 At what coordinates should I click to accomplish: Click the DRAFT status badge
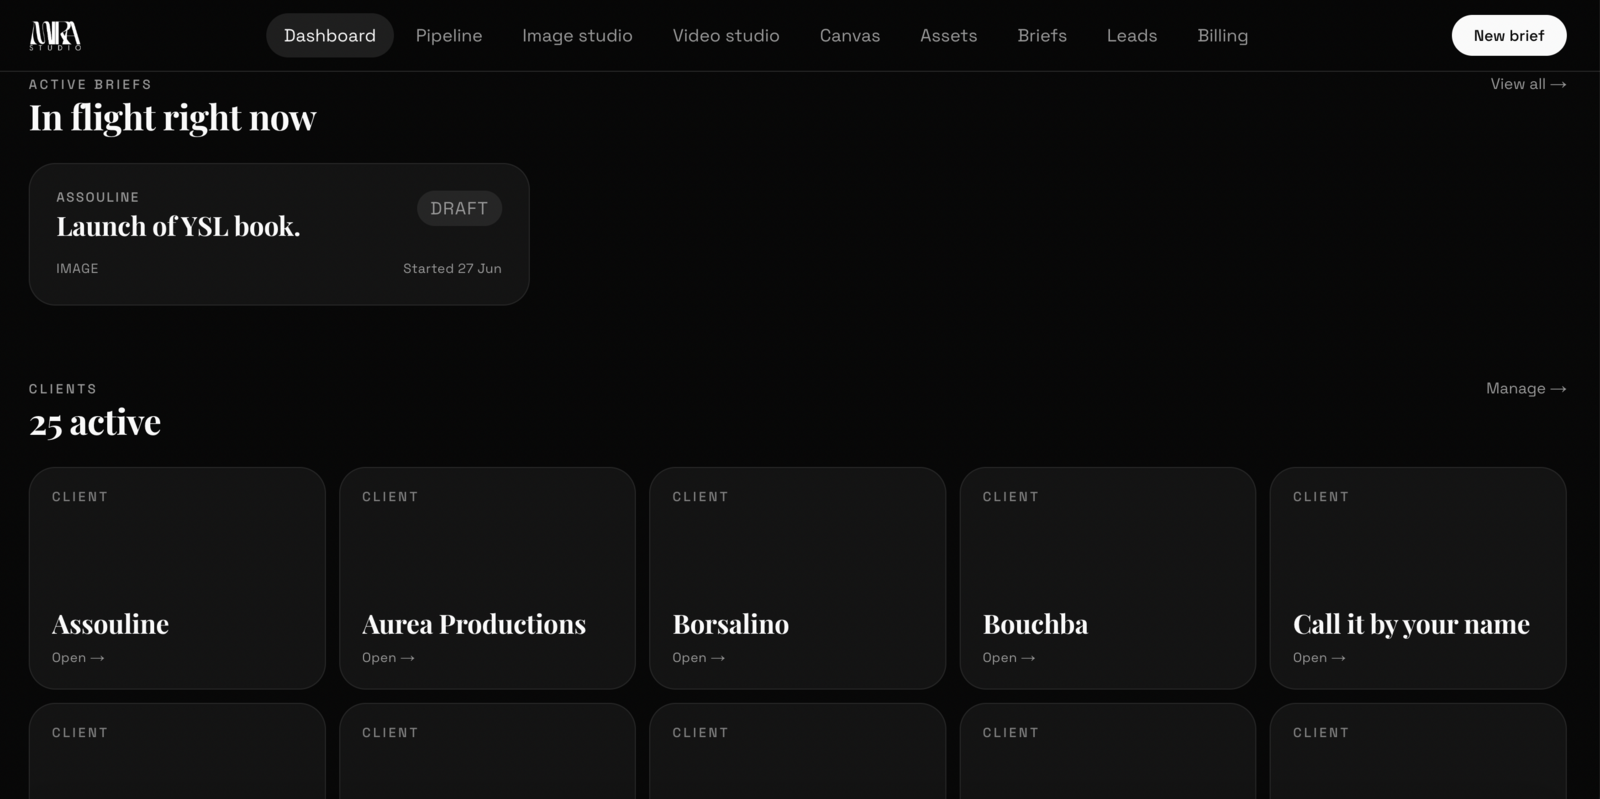(x=459, y=208)
